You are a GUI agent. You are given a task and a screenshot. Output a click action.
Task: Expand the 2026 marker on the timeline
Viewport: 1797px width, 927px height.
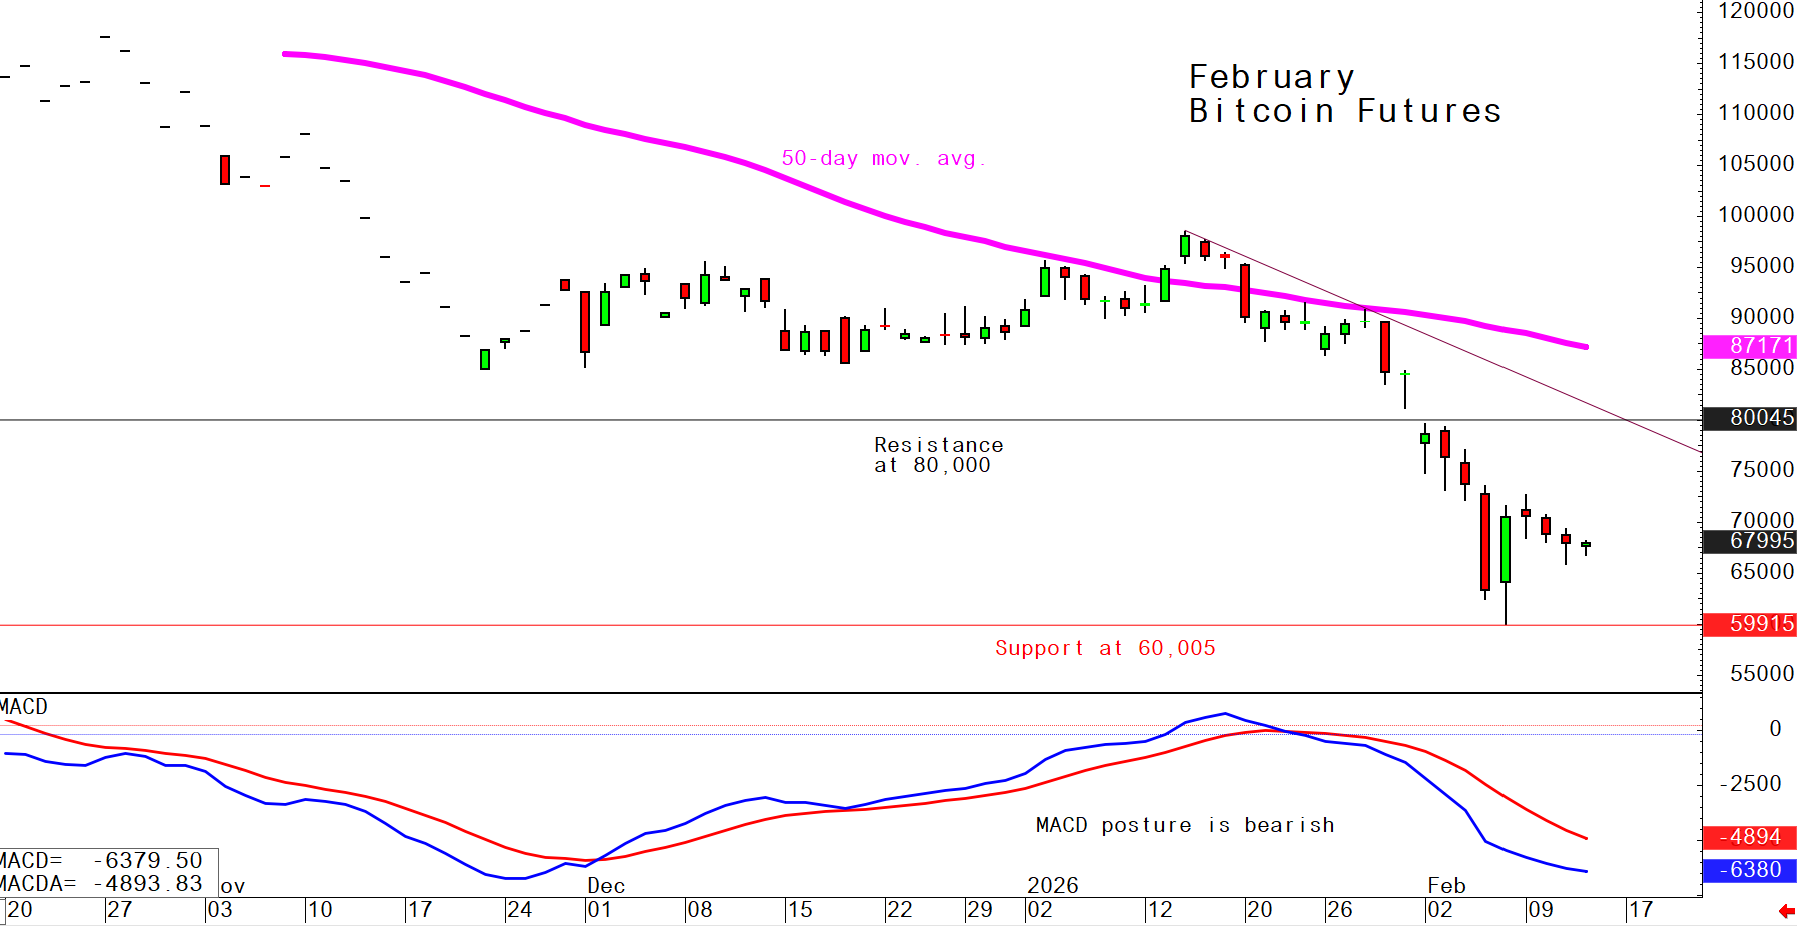[1054, 885]
